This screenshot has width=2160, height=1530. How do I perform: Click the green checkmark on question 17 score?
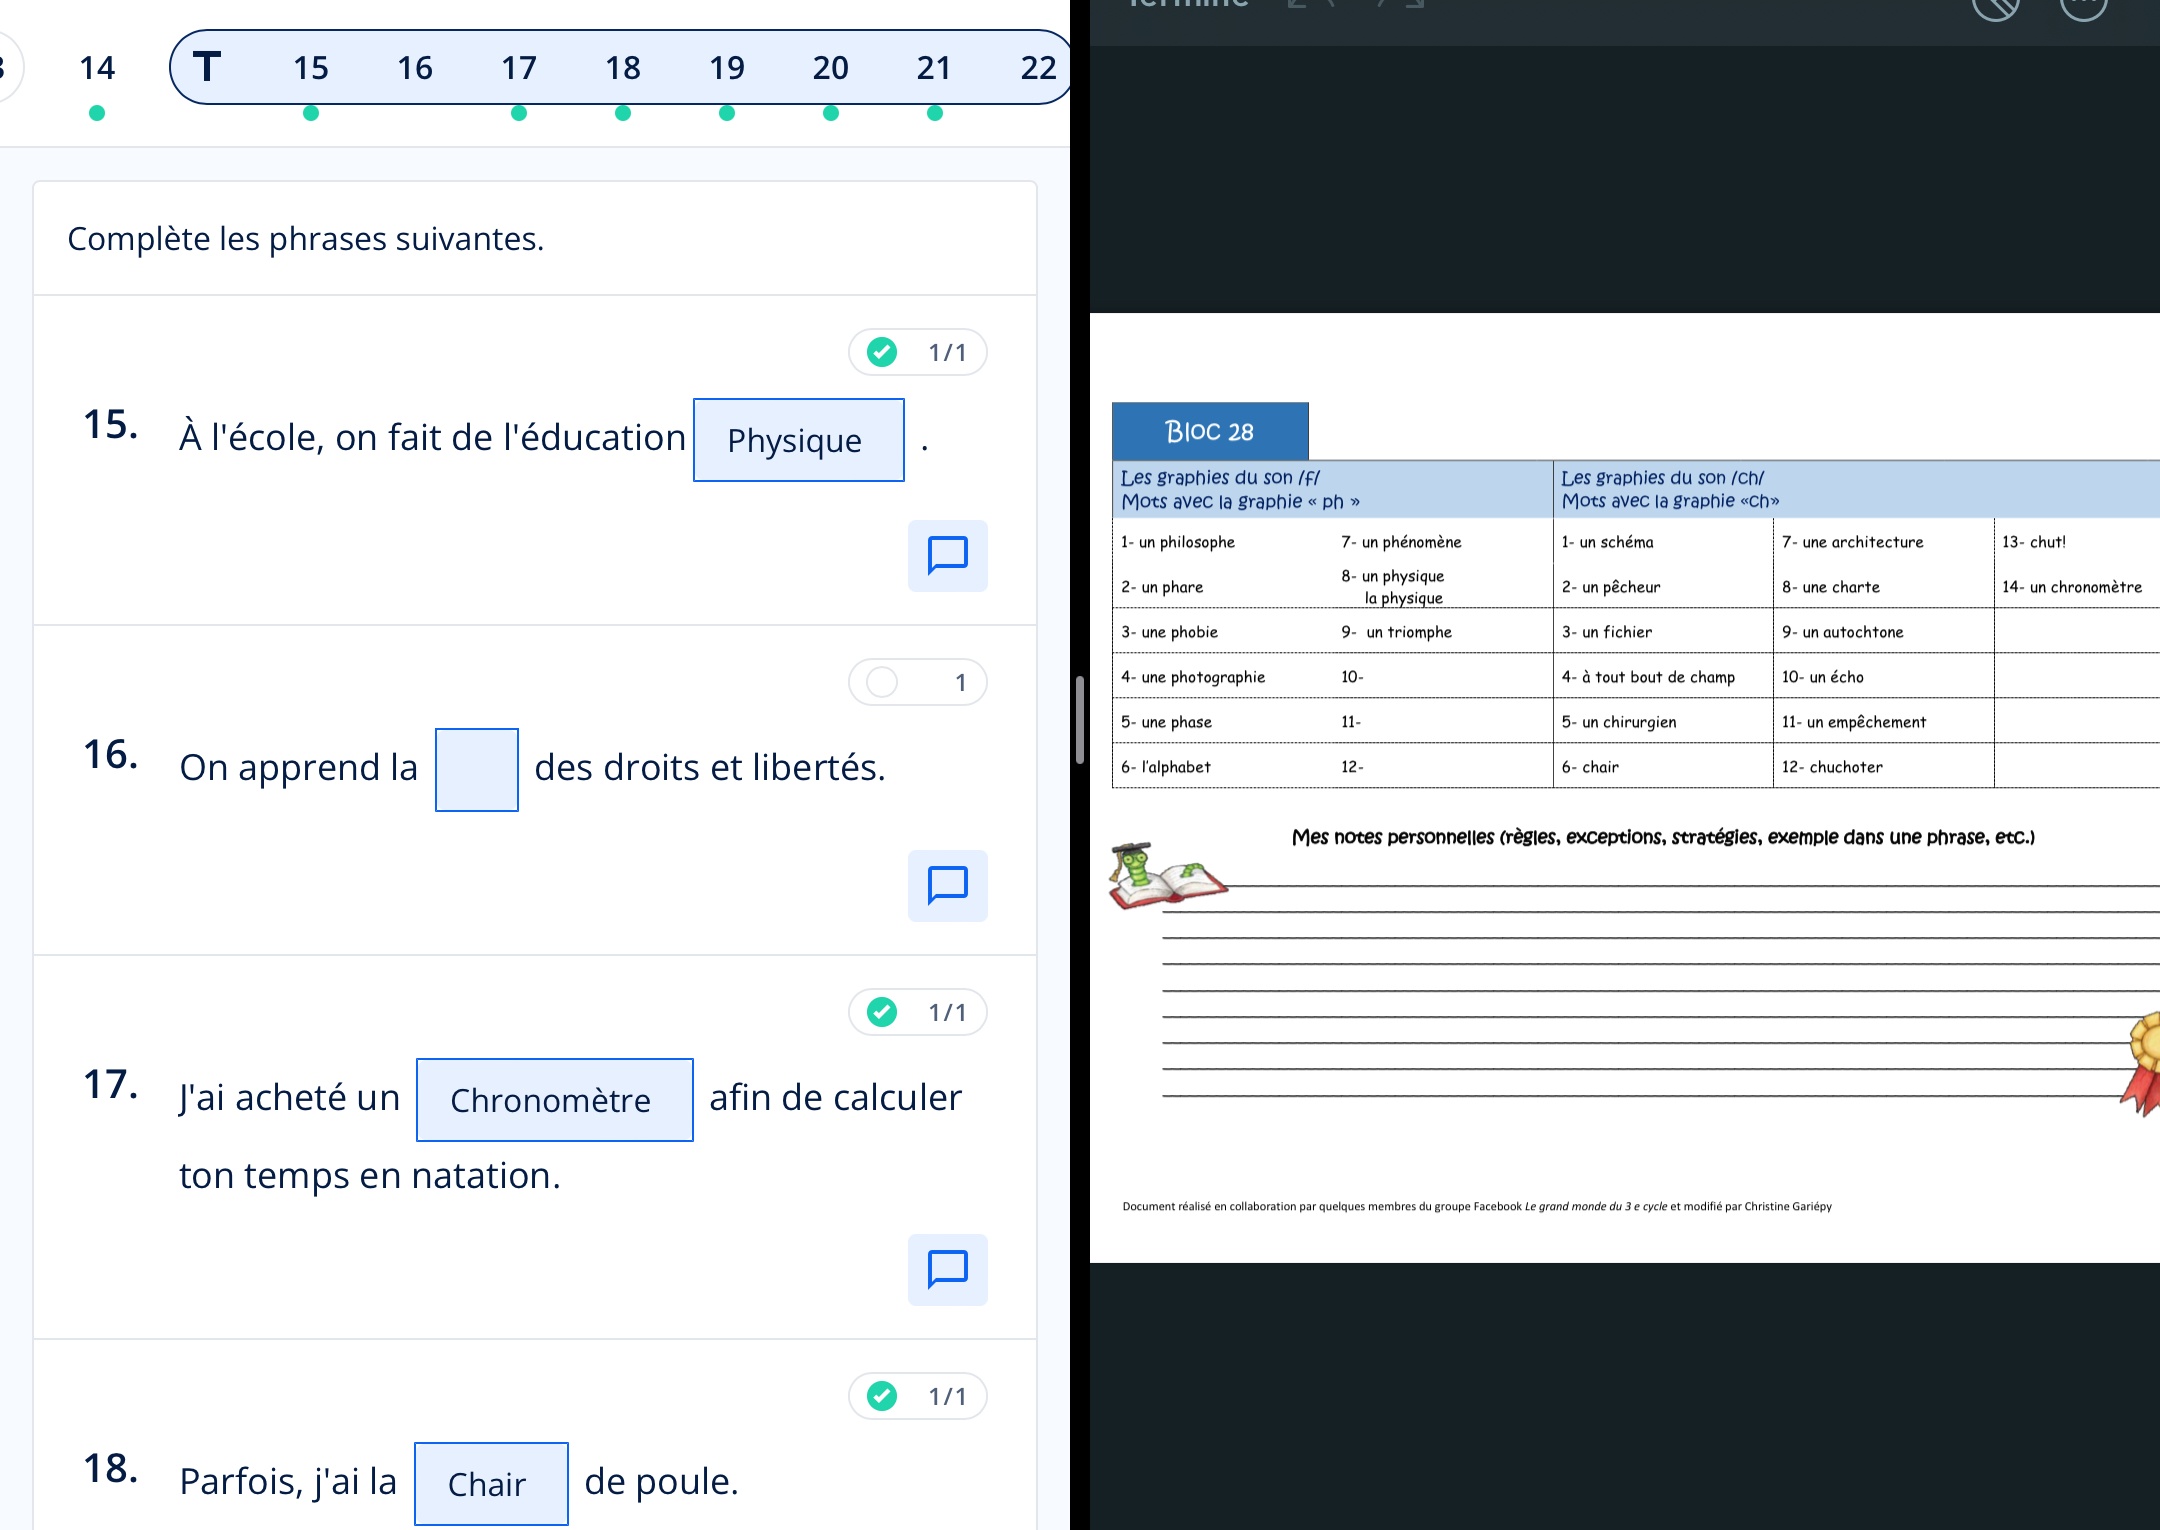(882, 1012)
